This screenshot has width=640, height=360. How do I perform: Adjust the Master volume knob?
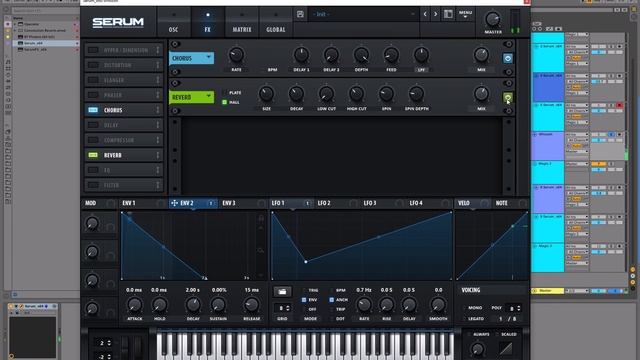[x=493, y=19]
